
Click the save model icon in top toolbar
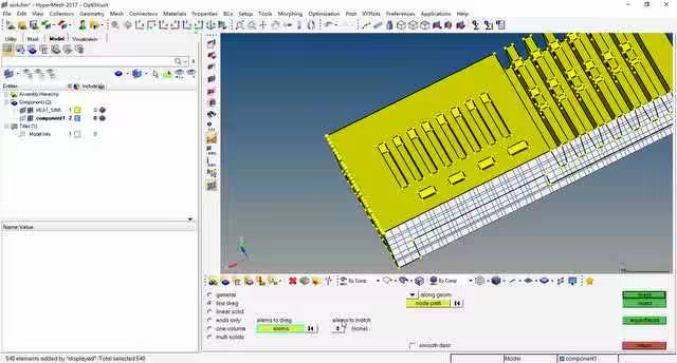(34, 25)
